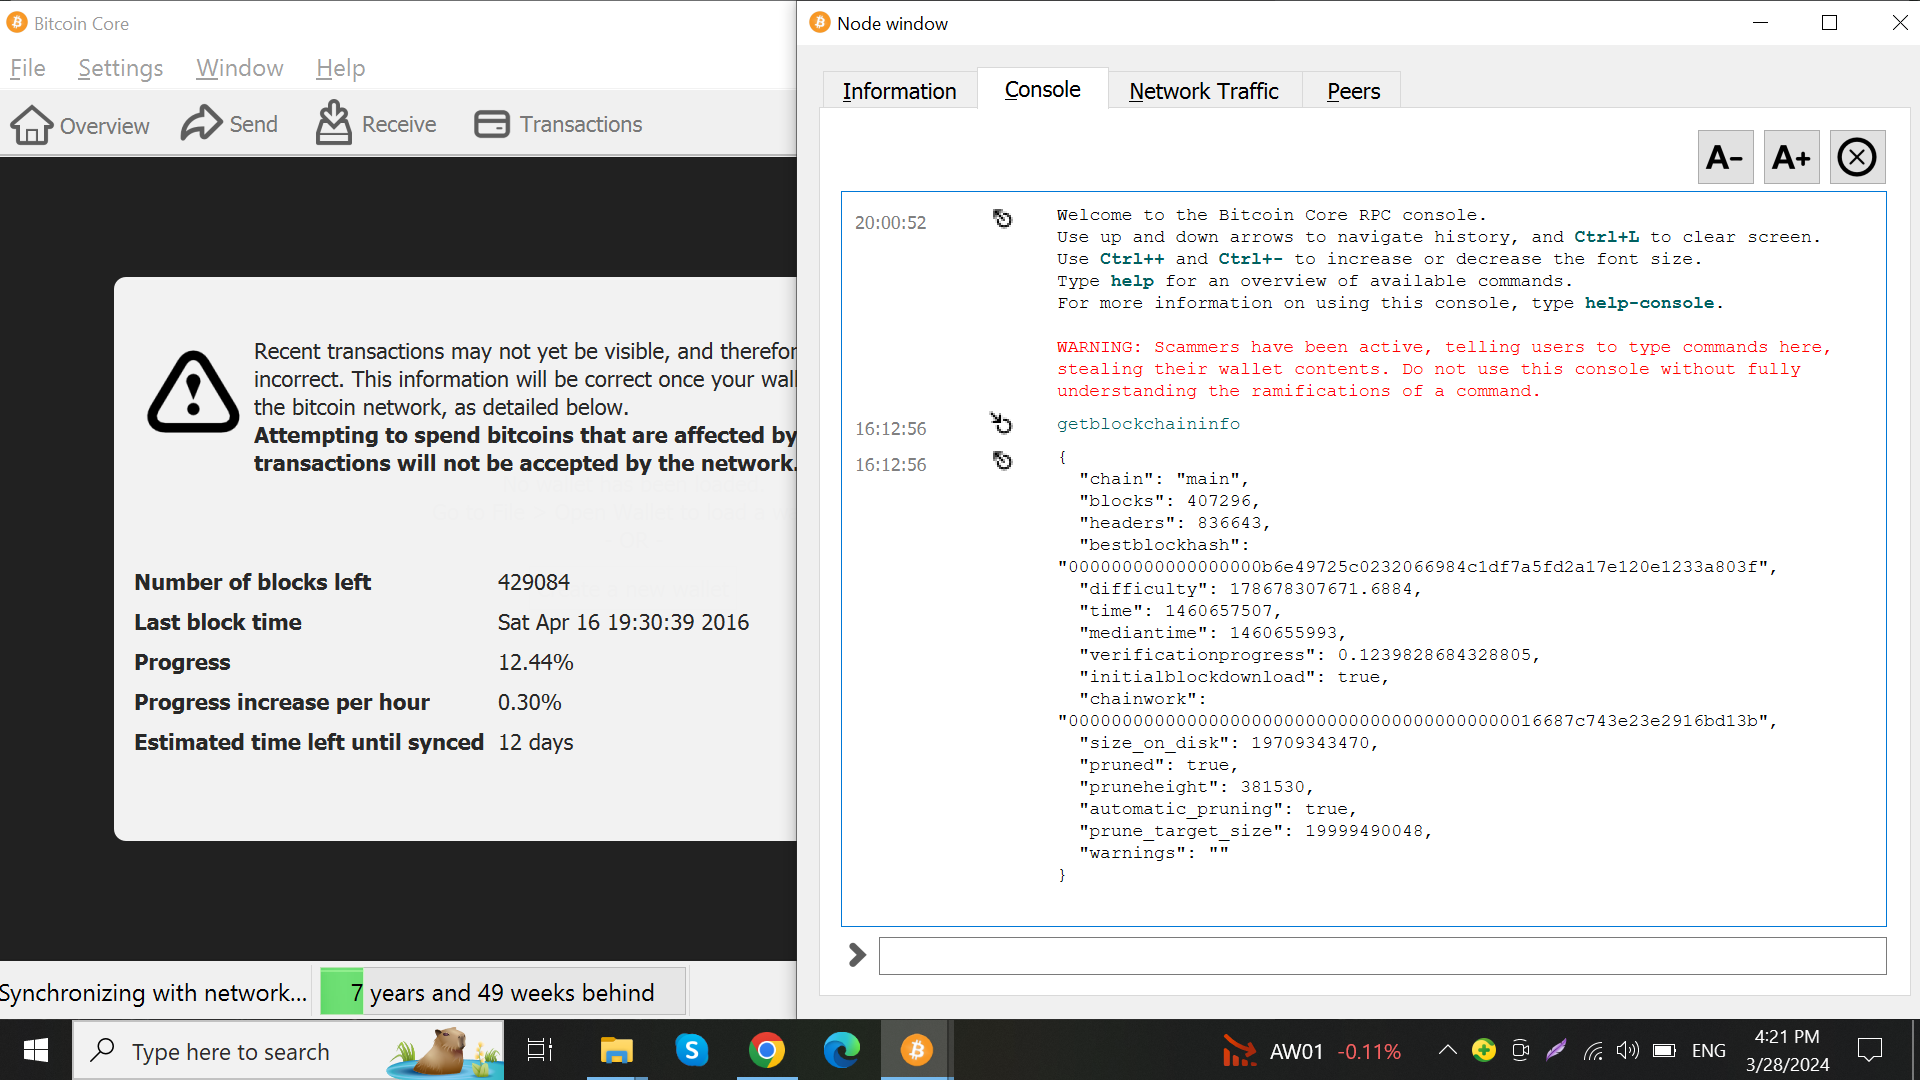Click the warning triangle icon in the sync overlay
The image size is (1920, 1080).
point(193,392)
